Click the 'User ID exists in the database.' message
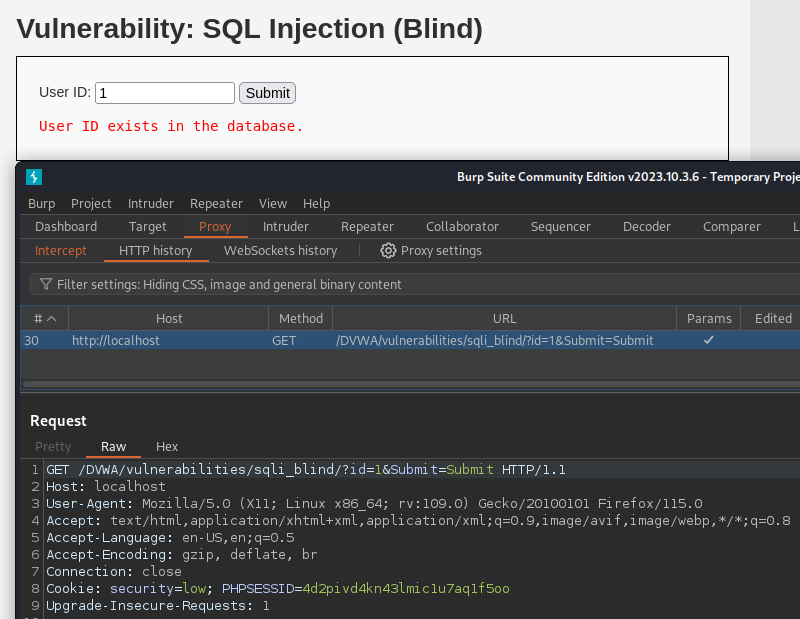The width and height of the screenshot is (800, 619). (171, 126)
